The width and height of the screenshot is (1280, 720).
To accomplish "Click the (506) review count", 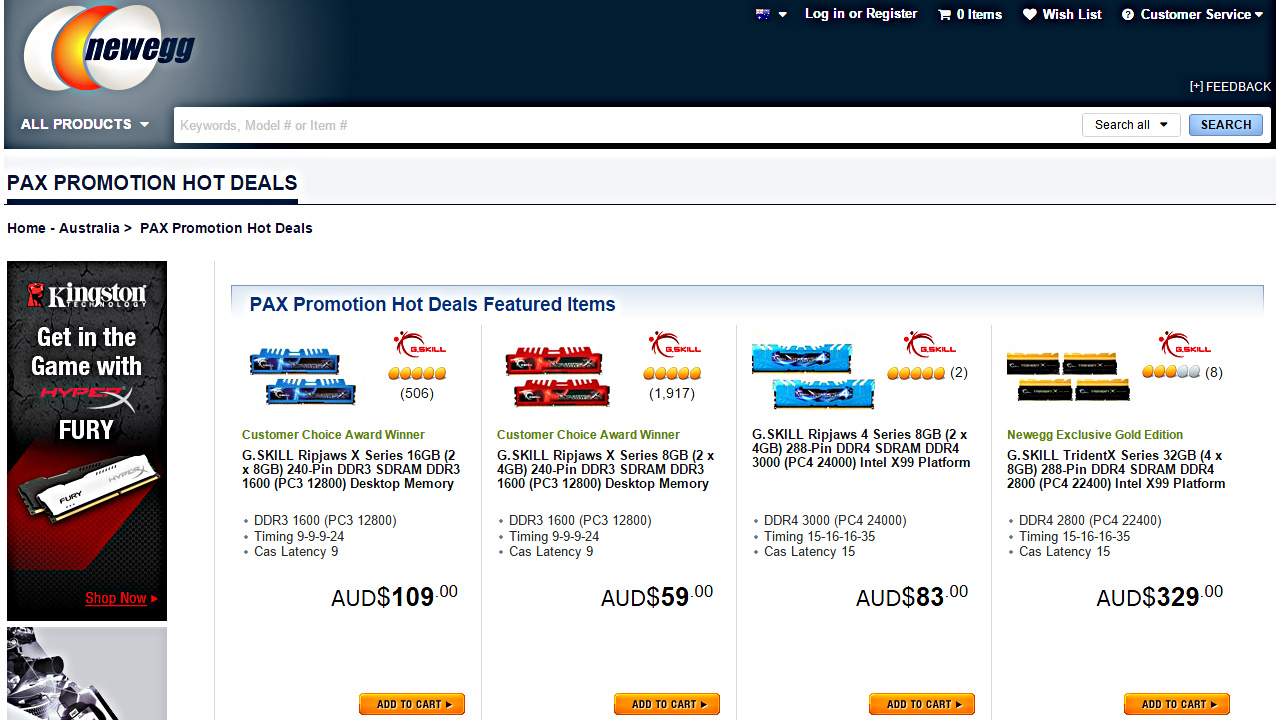I will [417, 394].
